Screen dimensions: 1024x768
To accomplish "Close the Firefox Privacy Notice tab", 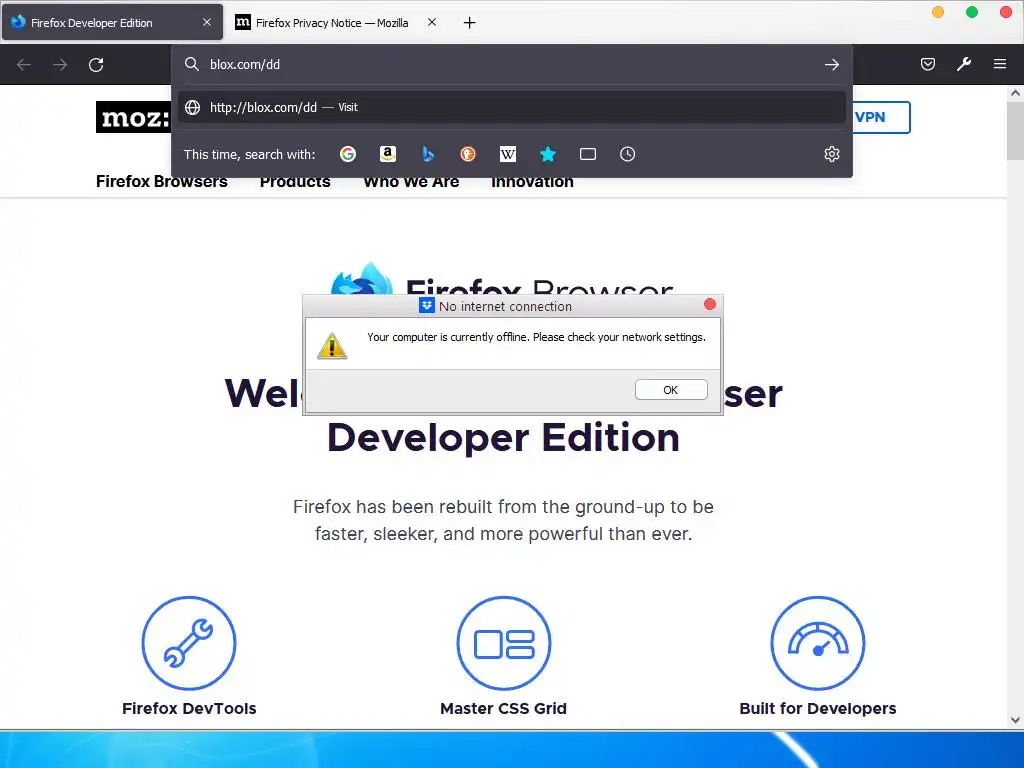I will (432, 22).
